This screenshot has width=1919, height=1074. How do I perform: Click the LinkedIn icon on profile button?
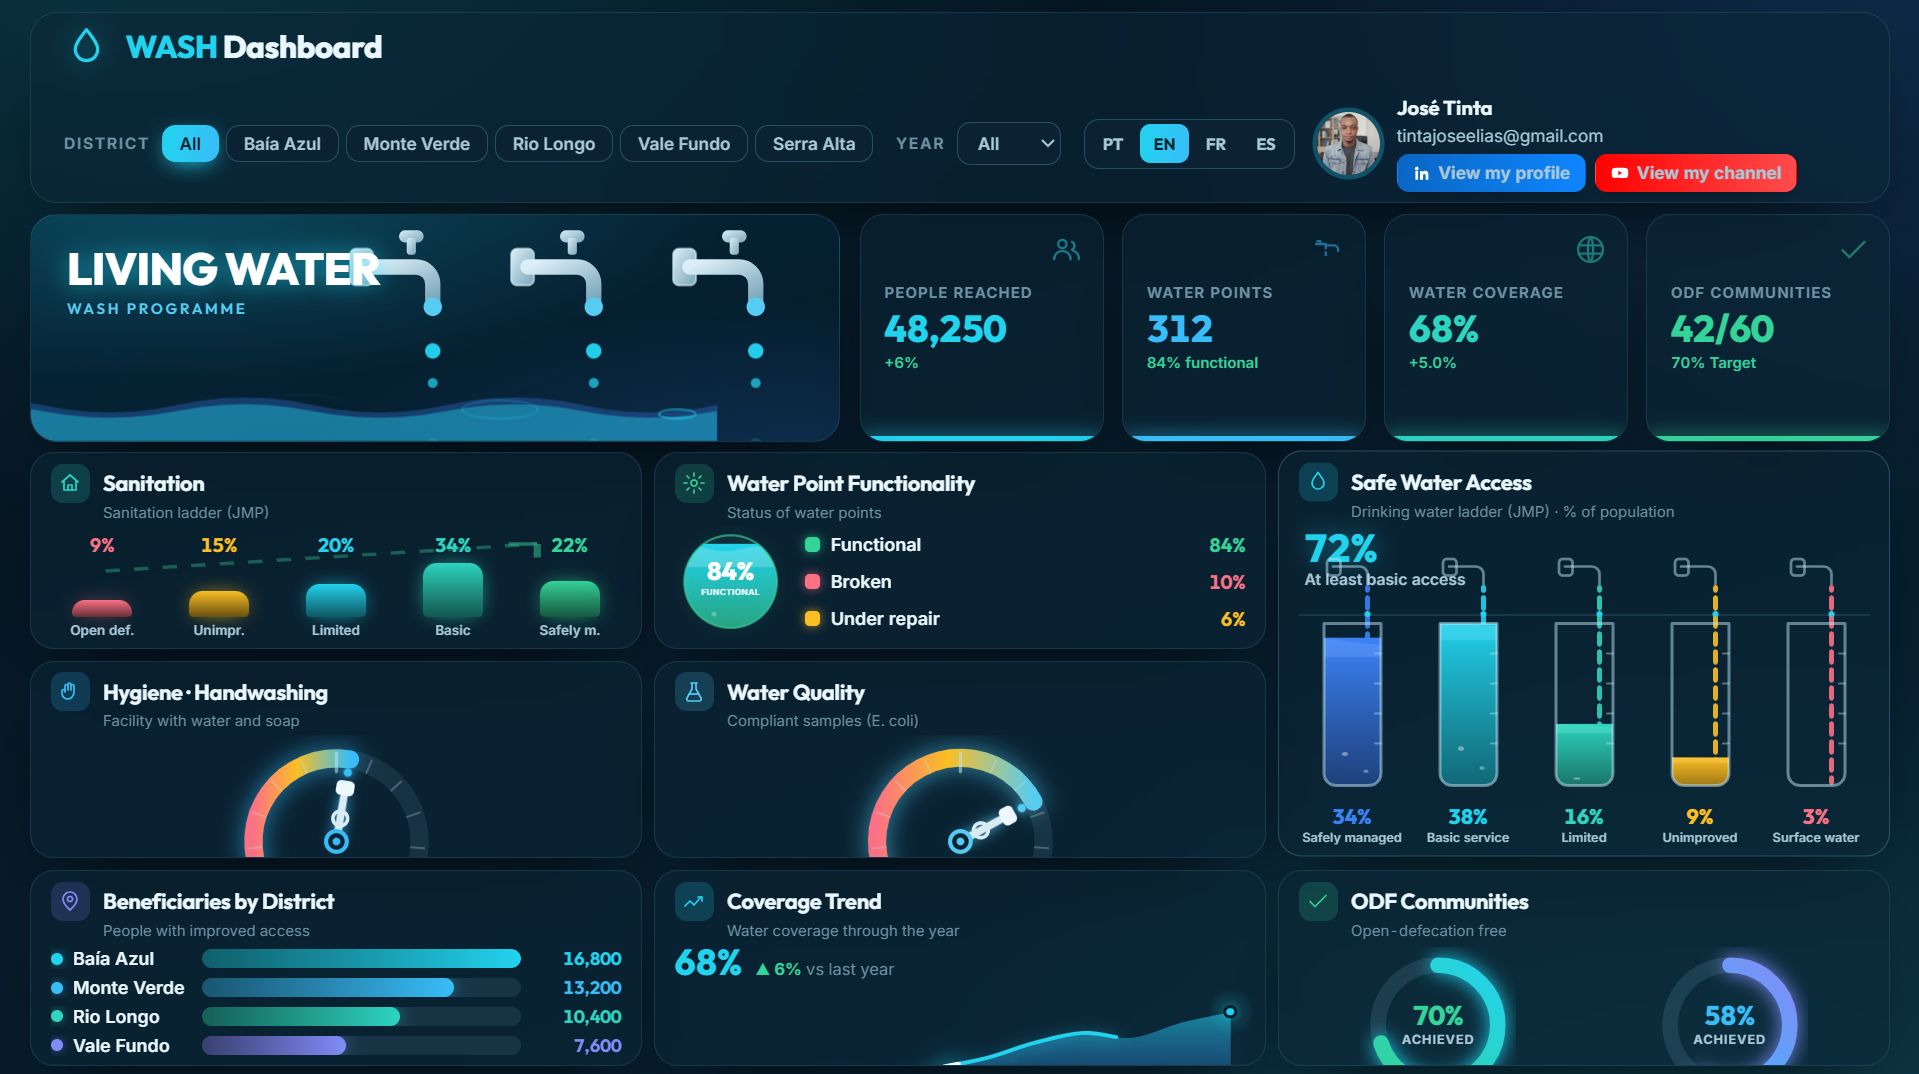[1421, 174]
